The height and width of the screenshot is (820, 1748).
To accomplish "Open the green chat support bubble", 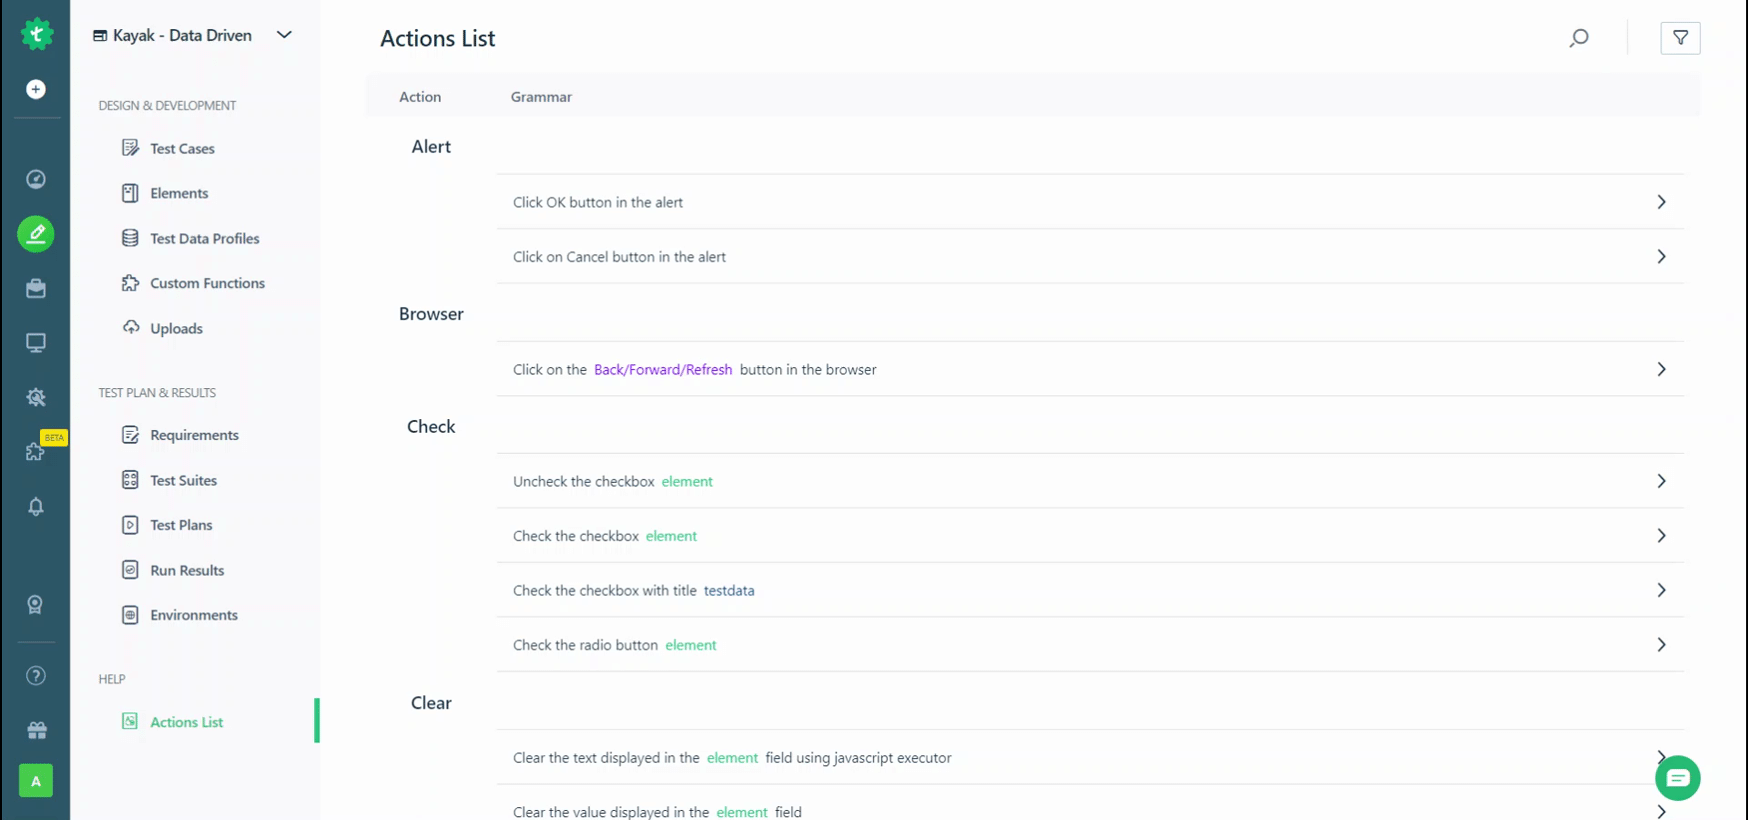I will [x=1677, y=778].
